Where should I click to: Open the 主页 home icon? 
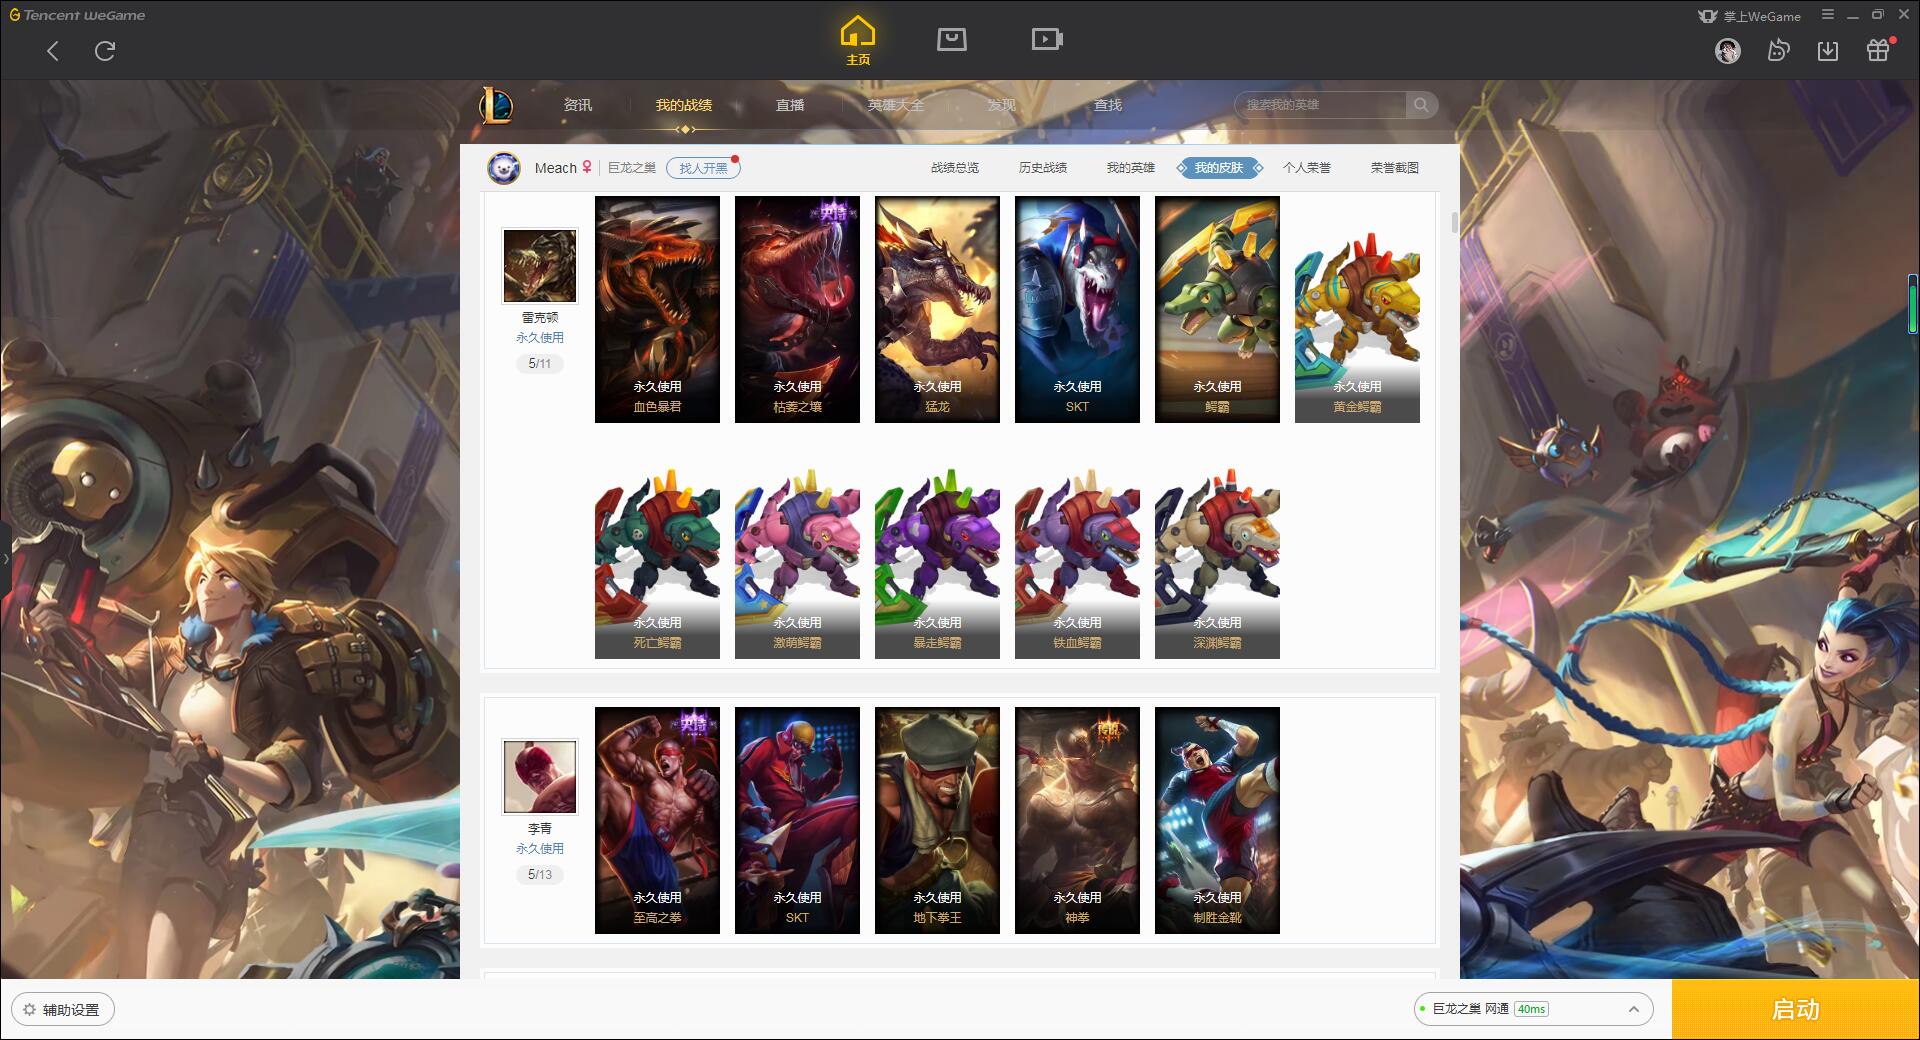click(858, 41)
